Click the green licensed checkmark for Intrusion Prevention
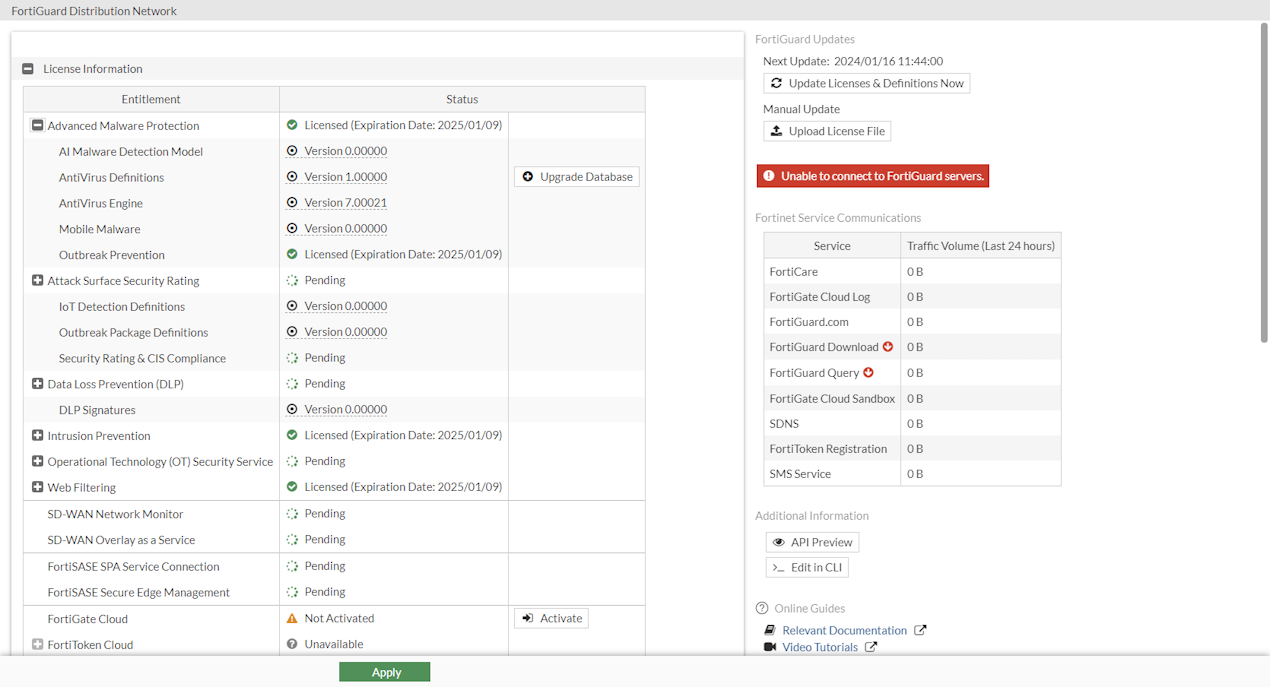This screenshot has width=1270, height=687. 294,435
